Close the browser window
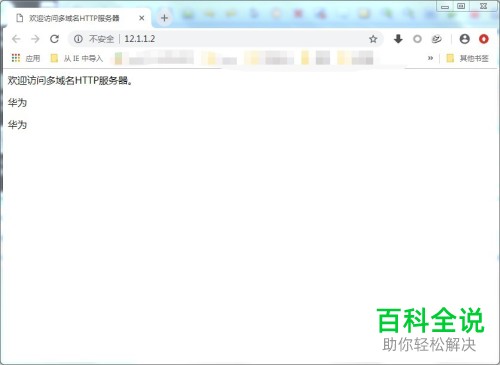The height and width of the screenshot is (365, 500). pyautogui.click(x=484, y=6)
